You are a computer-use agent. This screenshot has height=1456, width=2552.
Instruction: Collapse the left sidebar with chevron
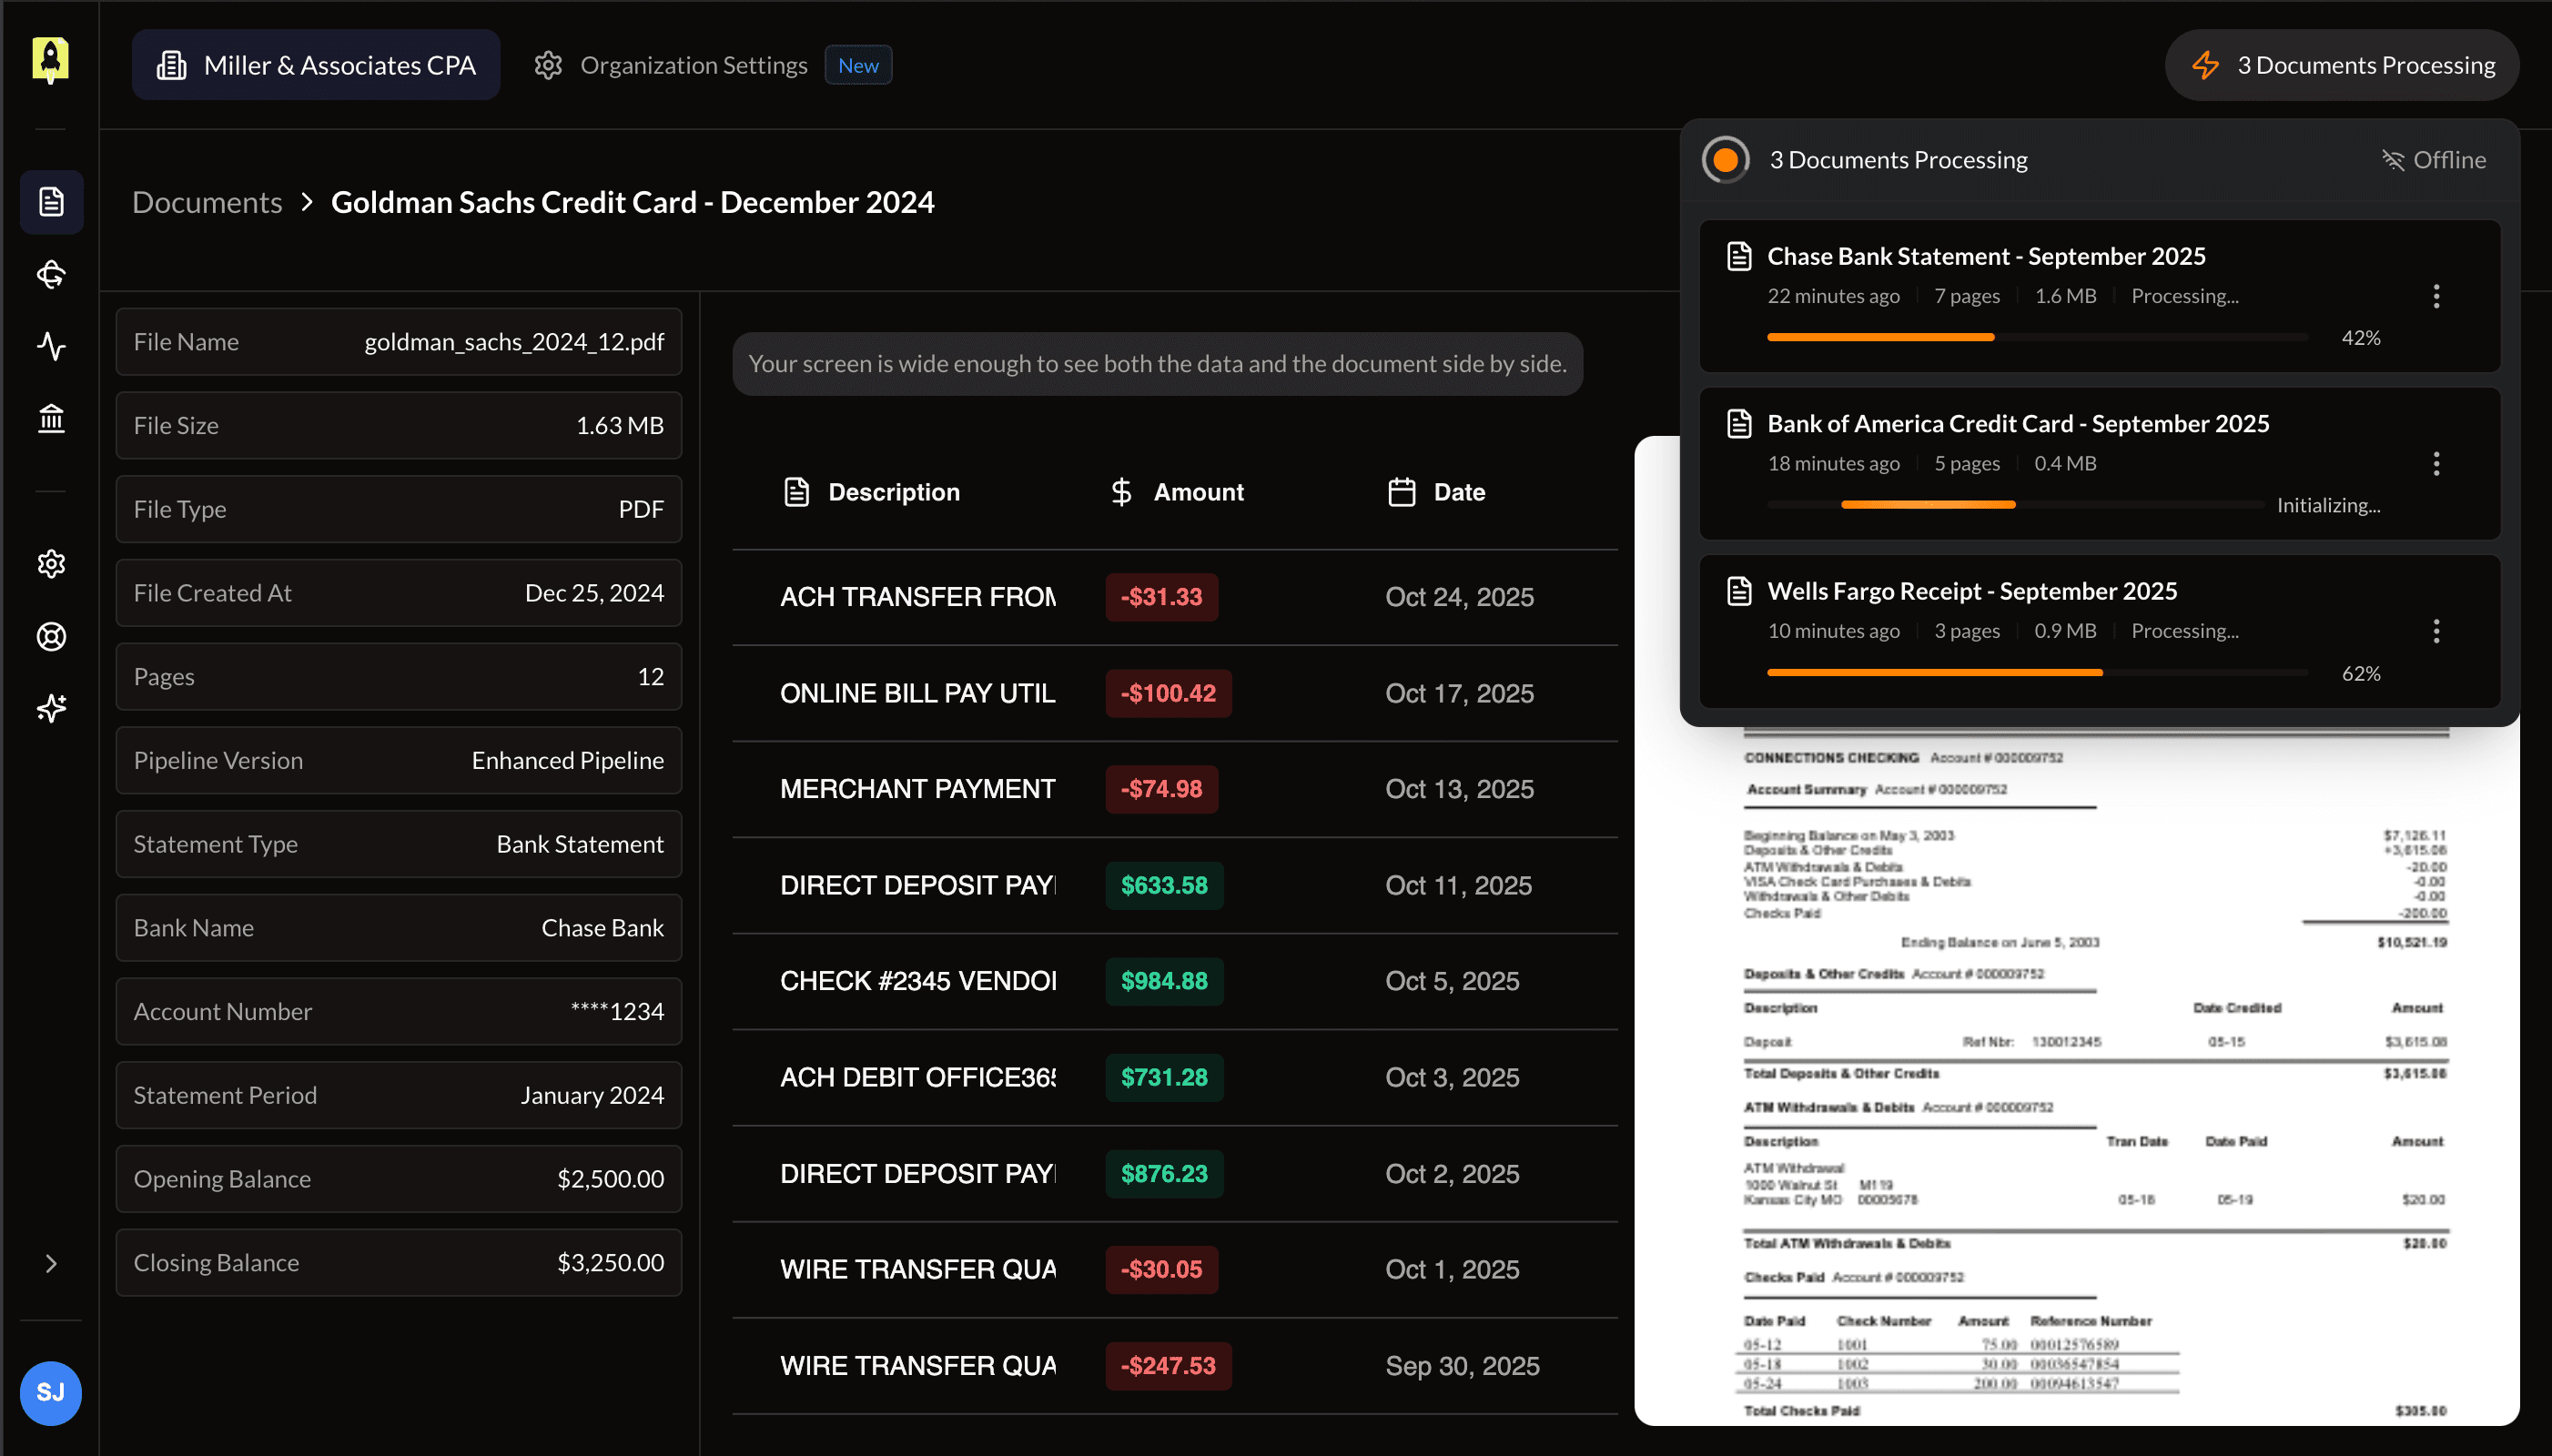(x=51, y=1264)
